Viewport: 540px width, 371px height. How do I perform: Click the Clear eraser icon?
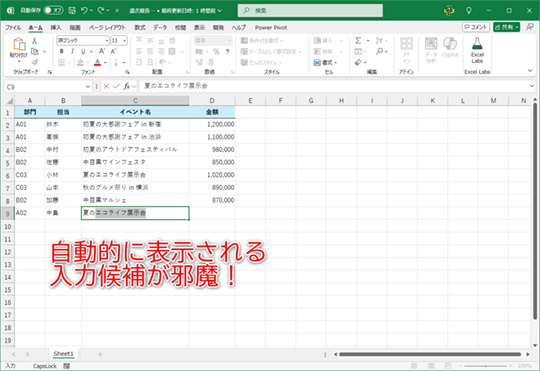pyautogui.click(x=358, y=62)
